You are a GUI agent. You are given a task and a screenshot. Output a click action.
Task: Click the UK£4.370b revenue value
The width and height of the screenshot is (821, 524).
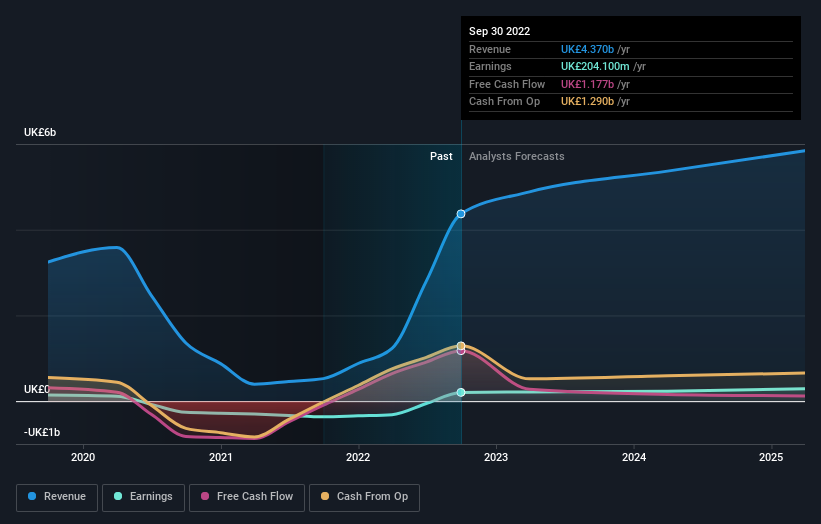[587, 49]
